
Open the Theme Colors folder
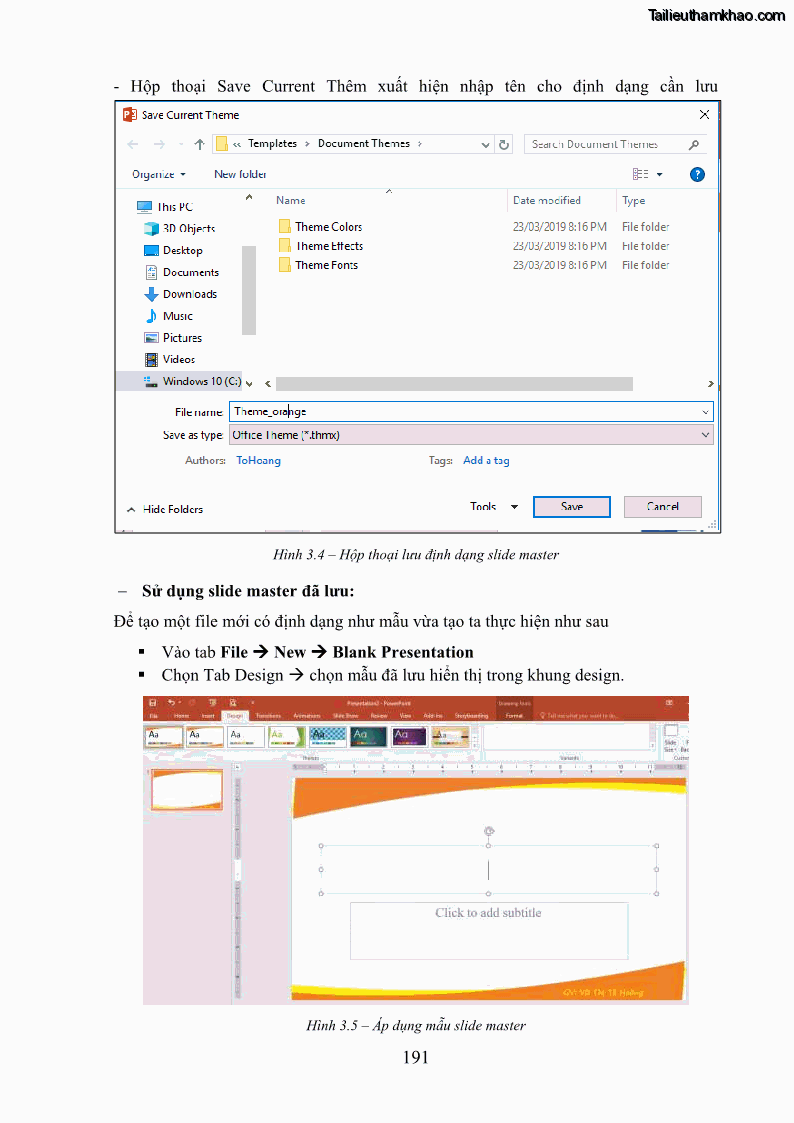click(328, 227)
